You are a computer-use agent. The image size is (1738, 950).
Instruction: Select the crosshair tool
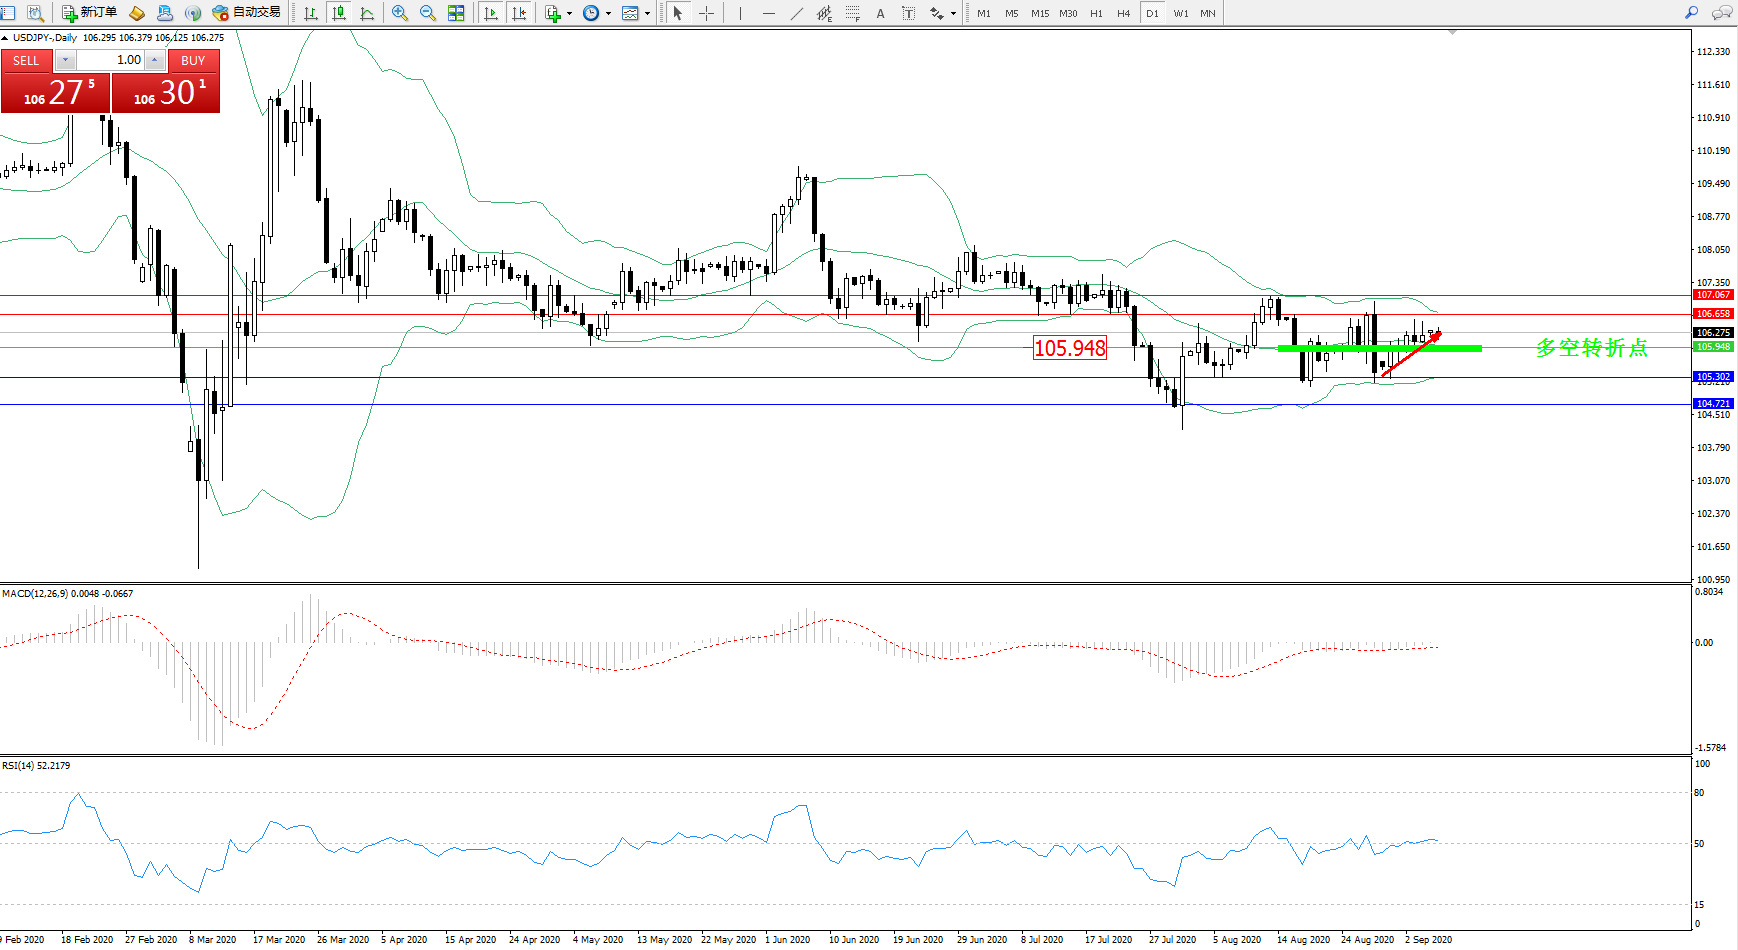tap(706, 13)
